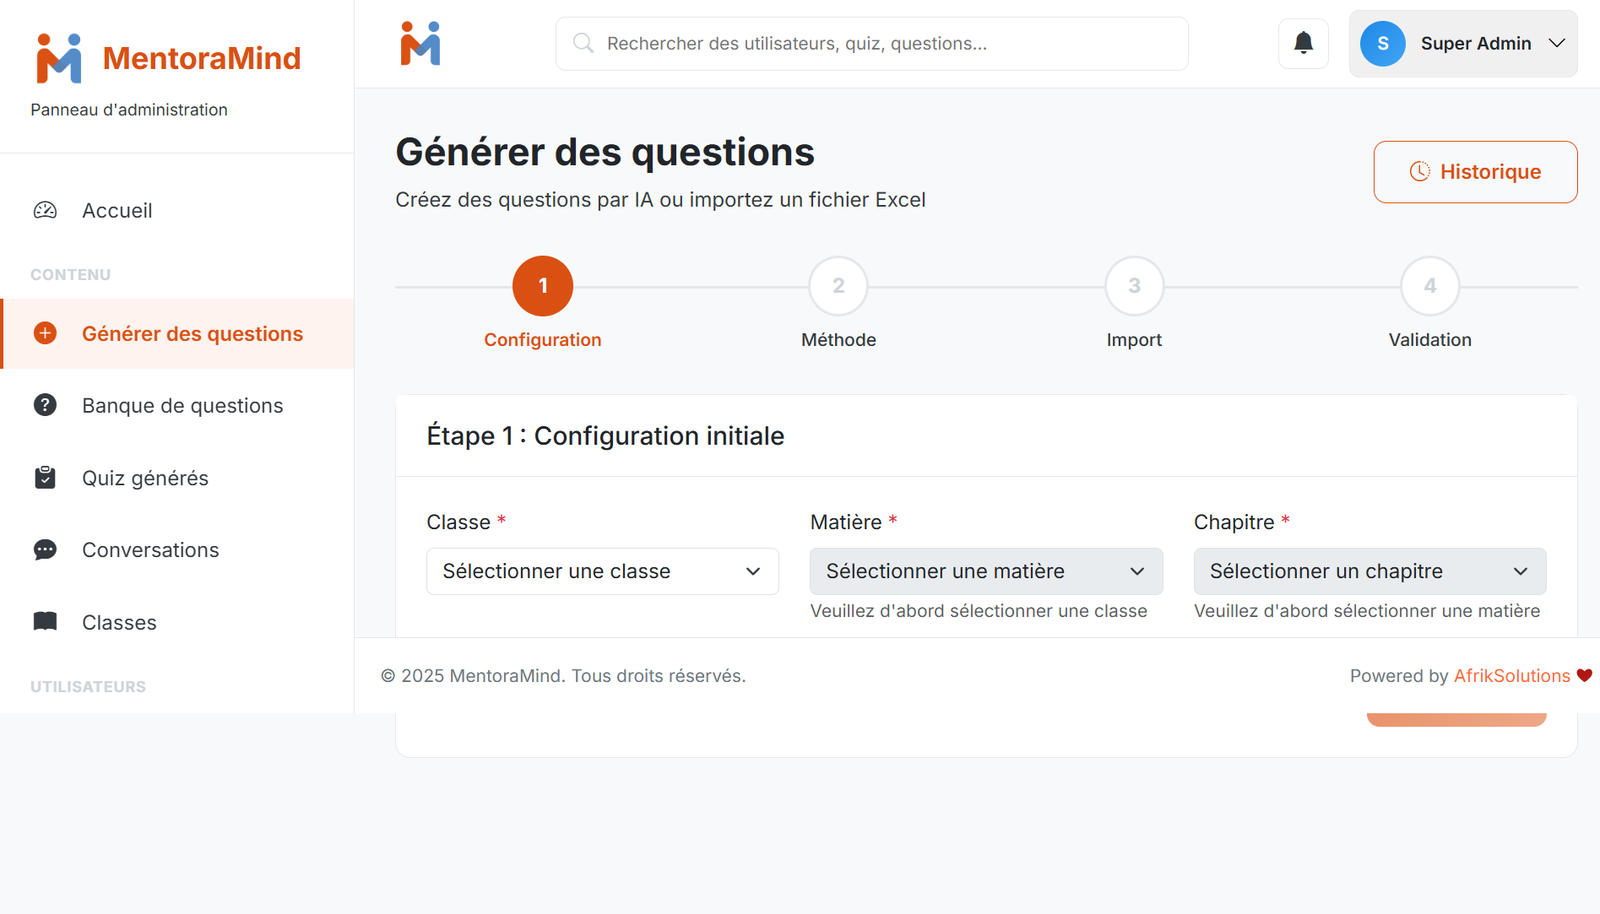Click the plus icon beside Générer des questions

pyautogui.click(x=45, y=333)
